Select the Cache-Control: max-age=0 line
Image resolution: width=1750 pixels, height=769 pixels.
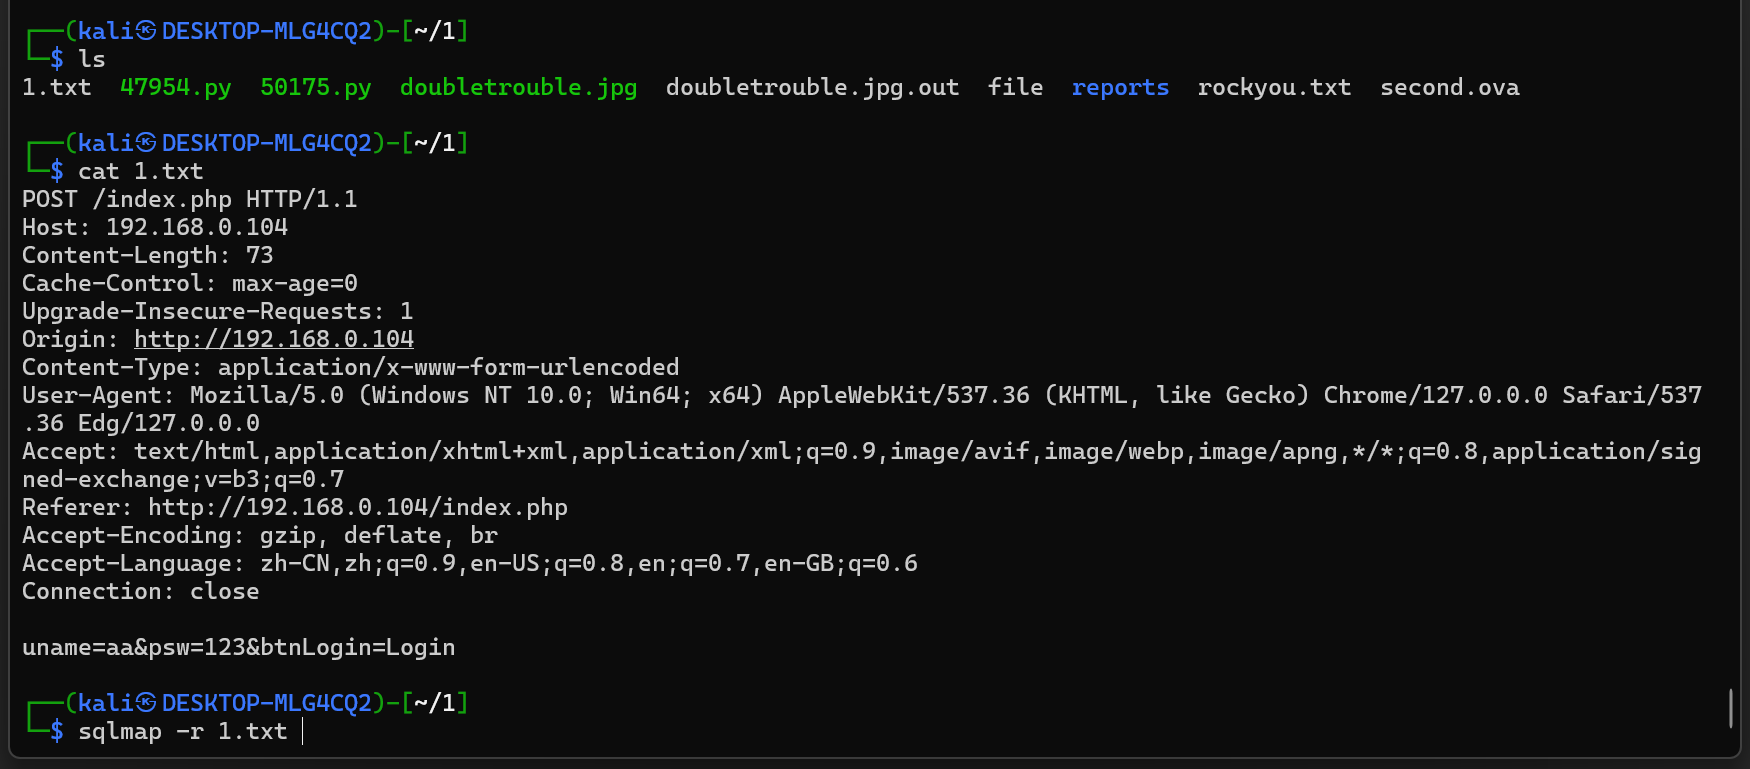pyautogui.click(x=190, y=284)
